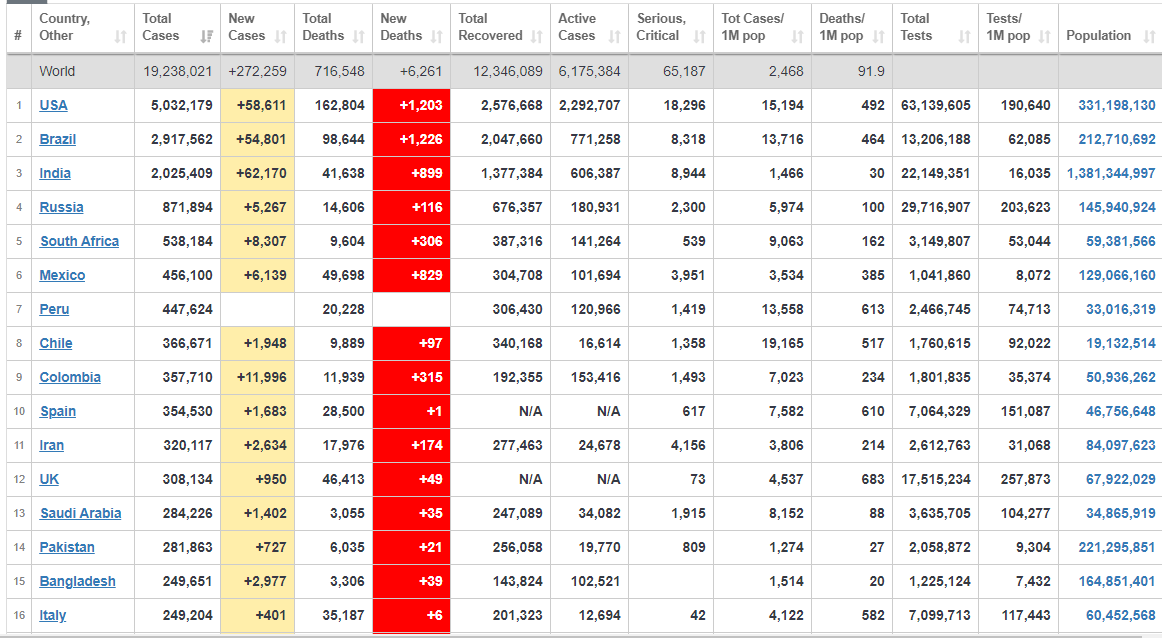The height and width of the screenshot is (638, 1162).
Task: Sort by Active Cases arrow icon
Action: (x=614, y=36)
